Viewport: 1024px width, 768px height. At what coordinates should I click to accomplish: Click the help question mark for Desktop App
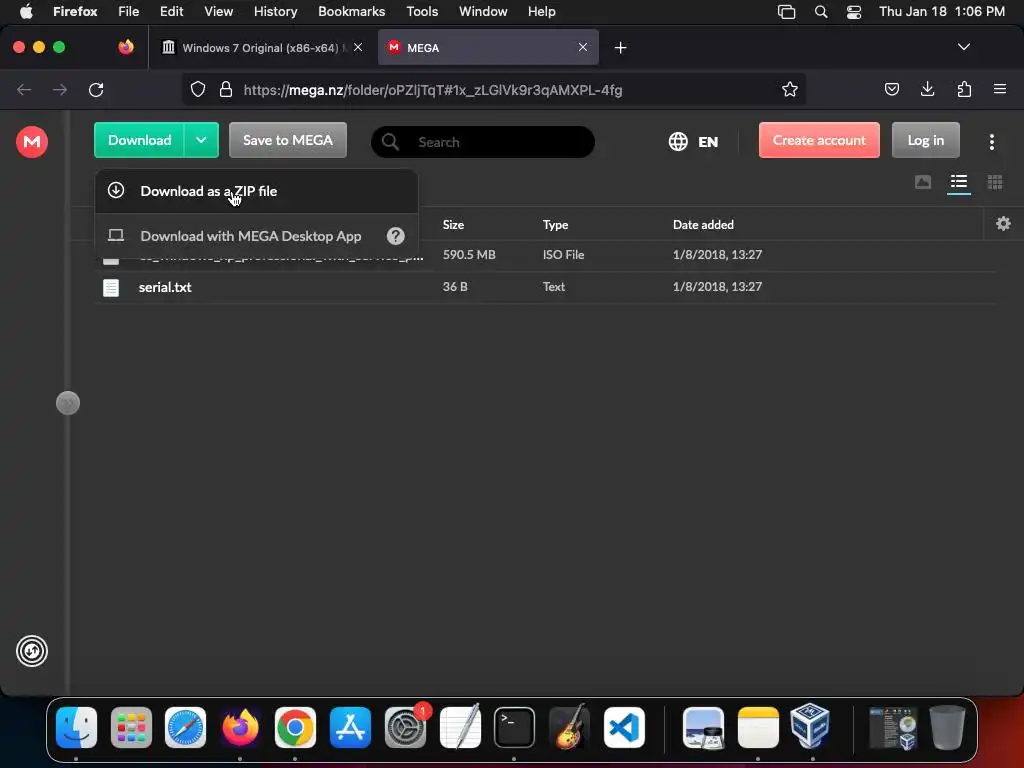(395, 236)
